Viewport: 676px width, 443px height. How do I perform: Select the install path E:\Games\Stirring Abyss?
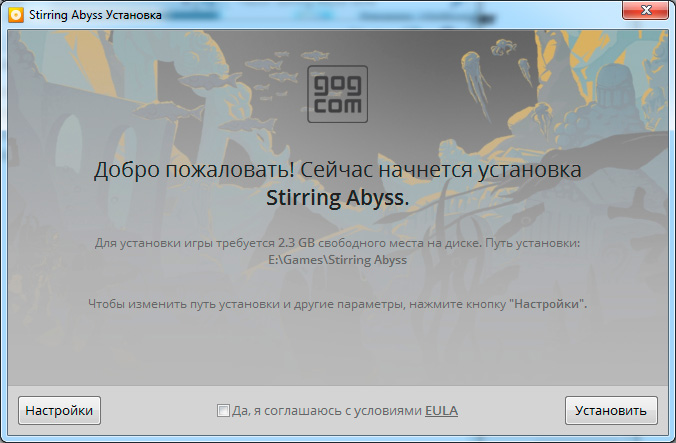[337, 260]
